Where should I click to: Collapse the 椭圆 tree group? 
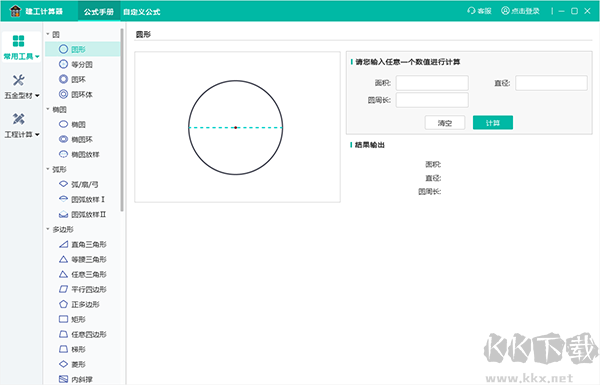pyautogui.click(x=48, y=109)
